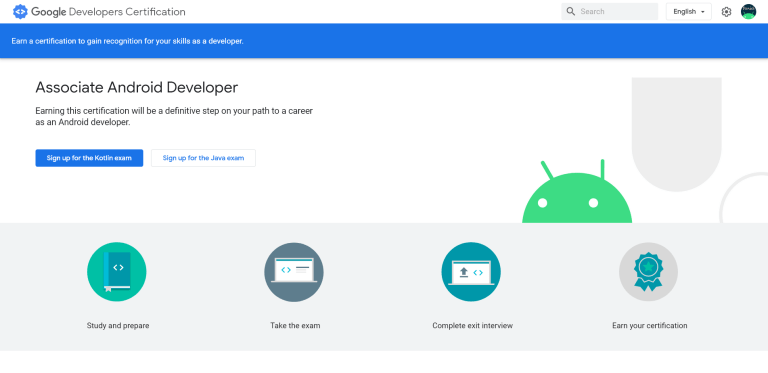This screenshot has width=768, height=373.
Task: Open the English language dropdown
Action: [689, 12]
